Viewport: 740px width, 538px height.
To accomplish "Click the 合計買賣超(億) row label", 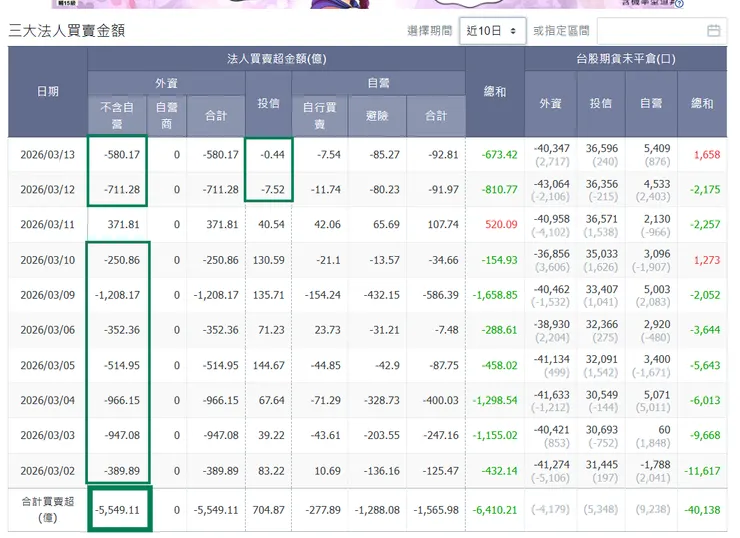I will tap(48, 510).
